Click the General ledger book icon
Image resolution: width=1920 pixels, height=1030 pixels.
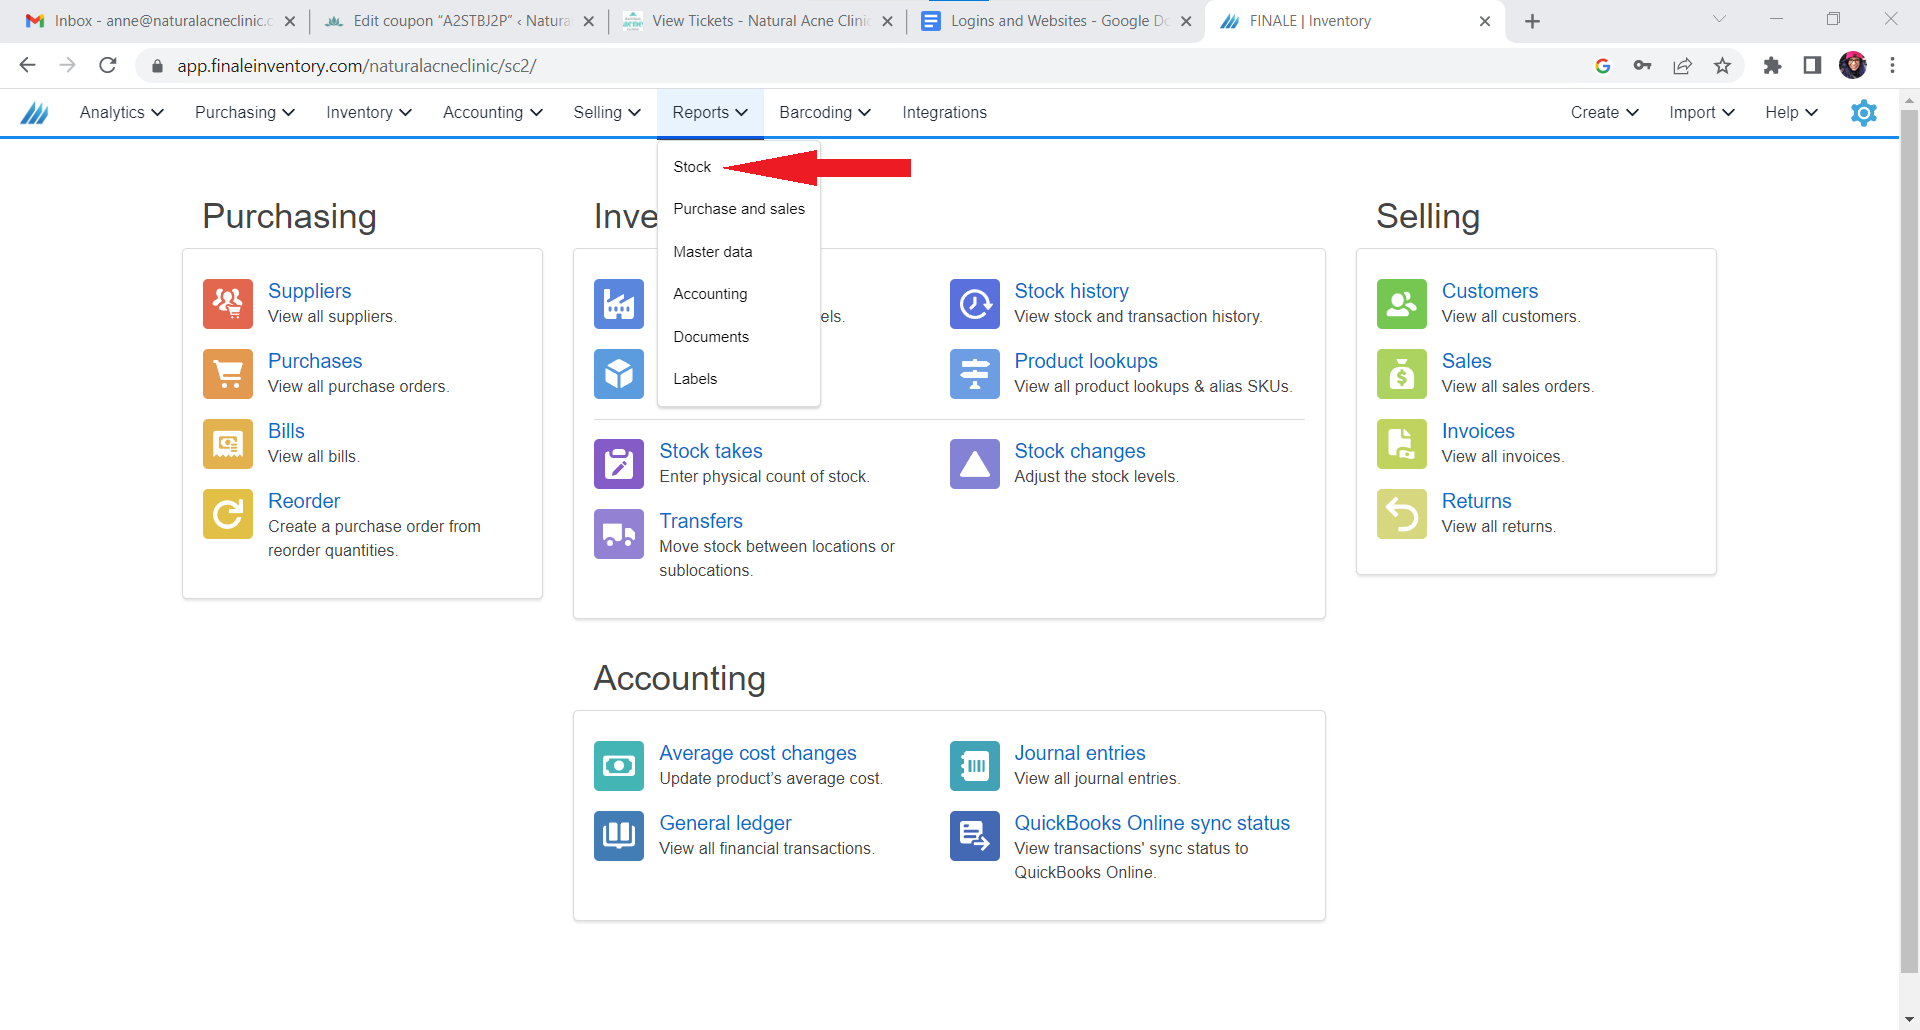click(x=619, y=836)
